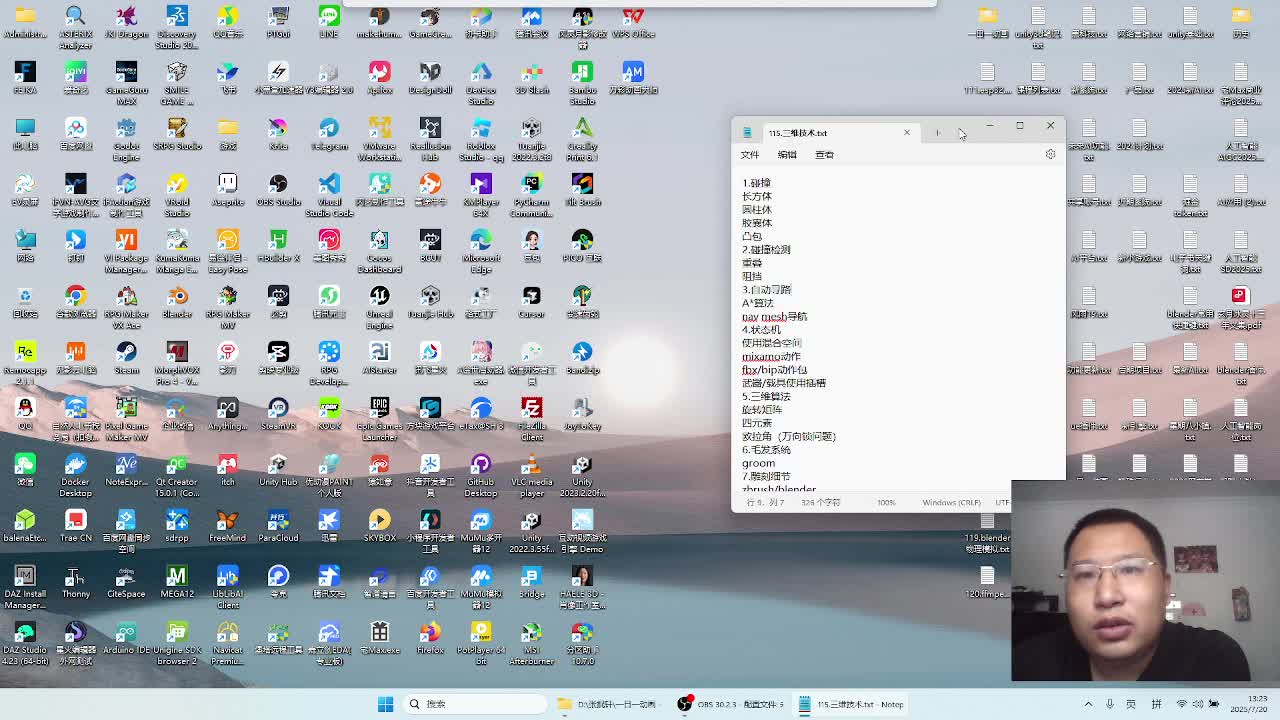This screenshot has height=720, width=1280.
Task: Open the Steam desktop icon
Action: (x=126, y=358)
